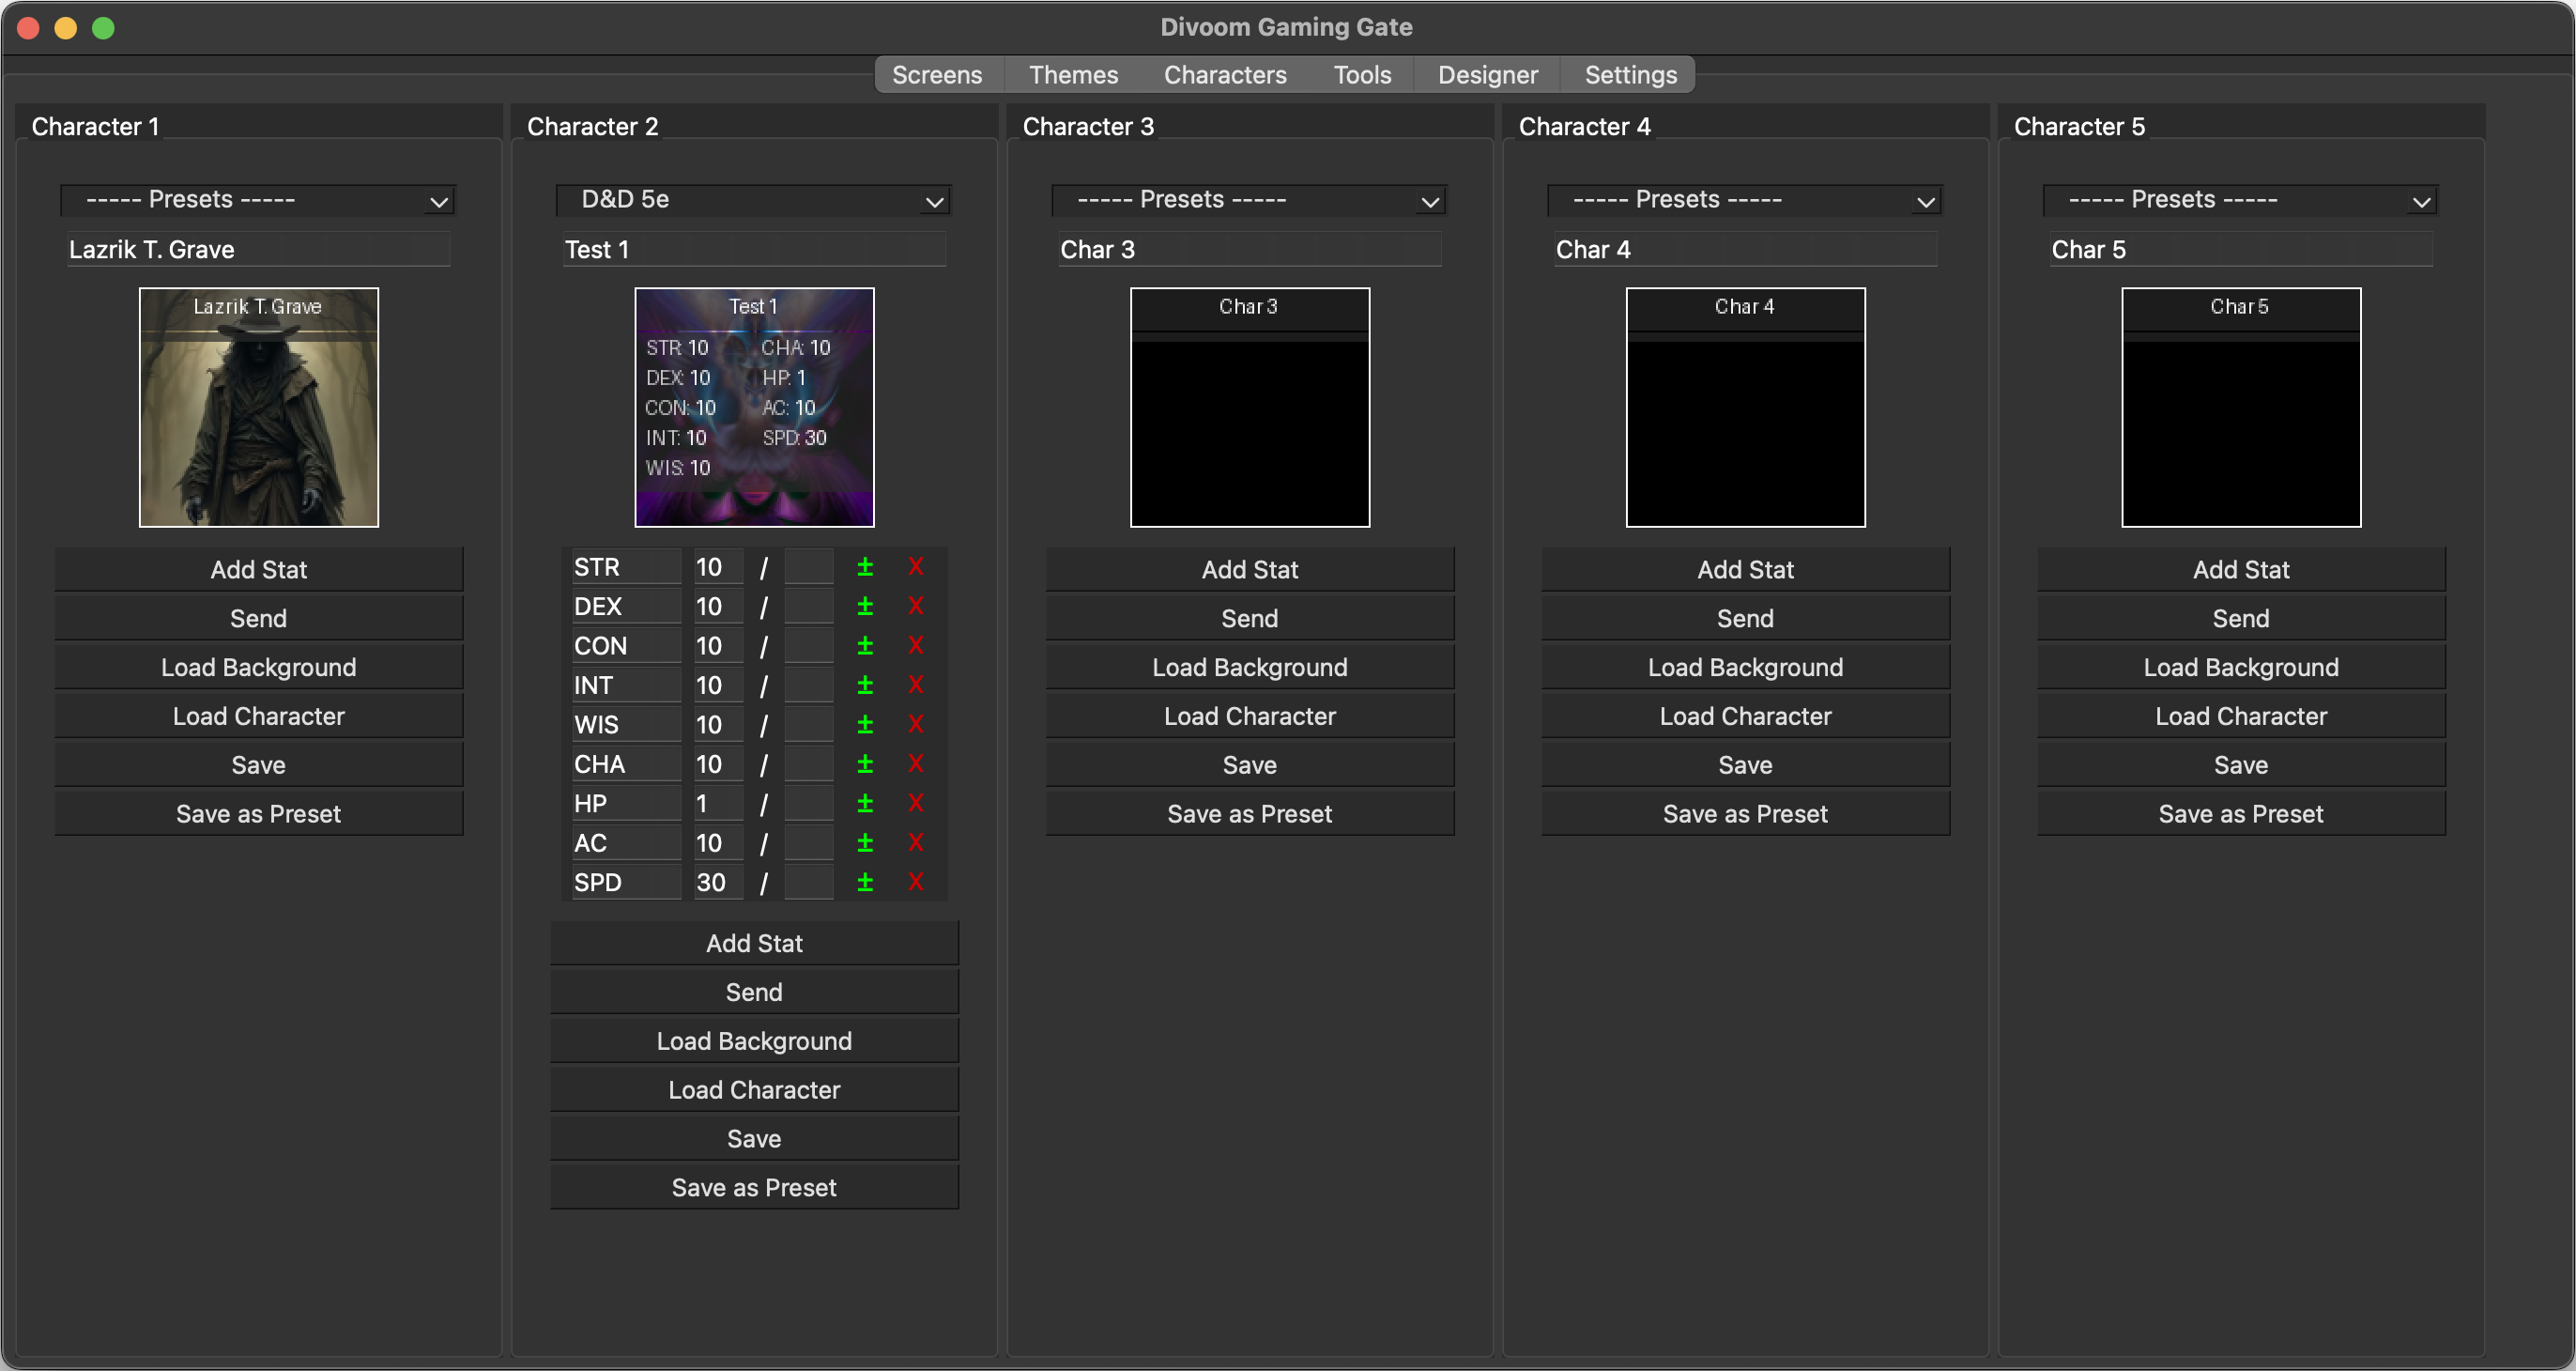Screen dimensions: 2576x1371
Task: Click the ± adjust icon for HP row
Action: [x=865, y=803]
